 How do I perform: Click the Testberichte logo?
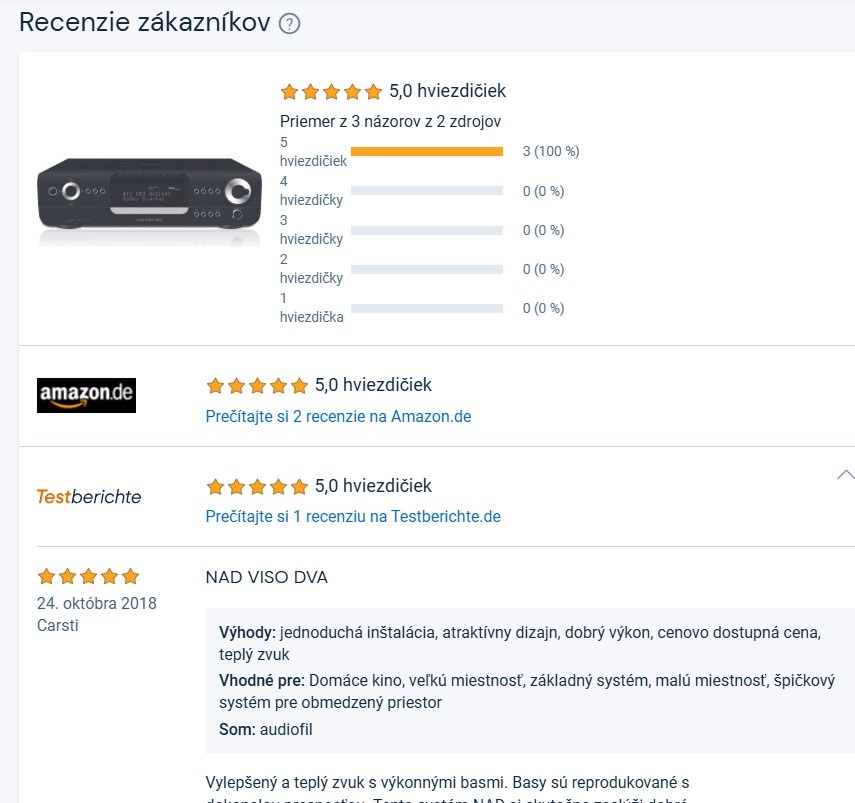[x=89, y=497]
